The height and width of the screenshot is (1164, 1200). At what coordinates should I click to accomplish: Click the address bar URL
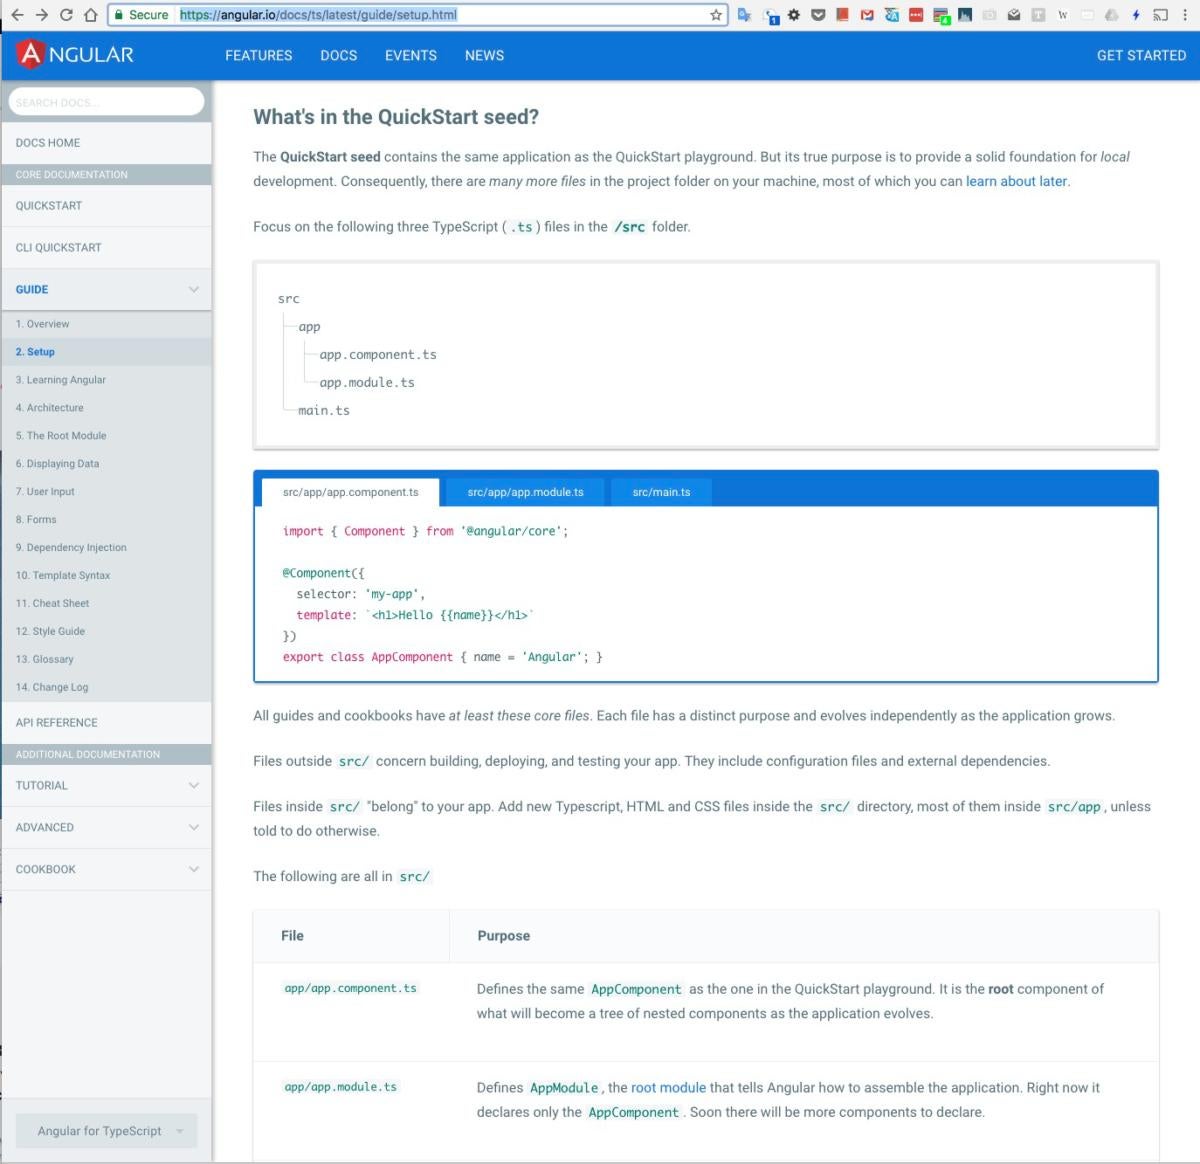tap(318, 15)
